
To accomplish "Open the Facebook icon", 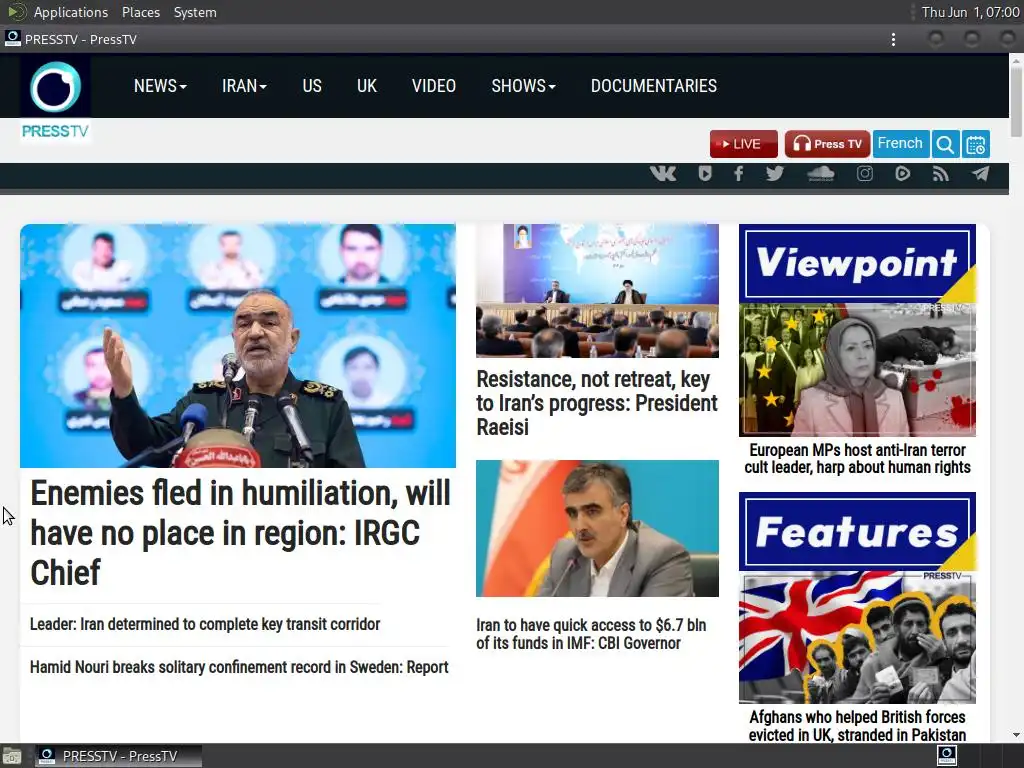I will click(x=739, y=173).
